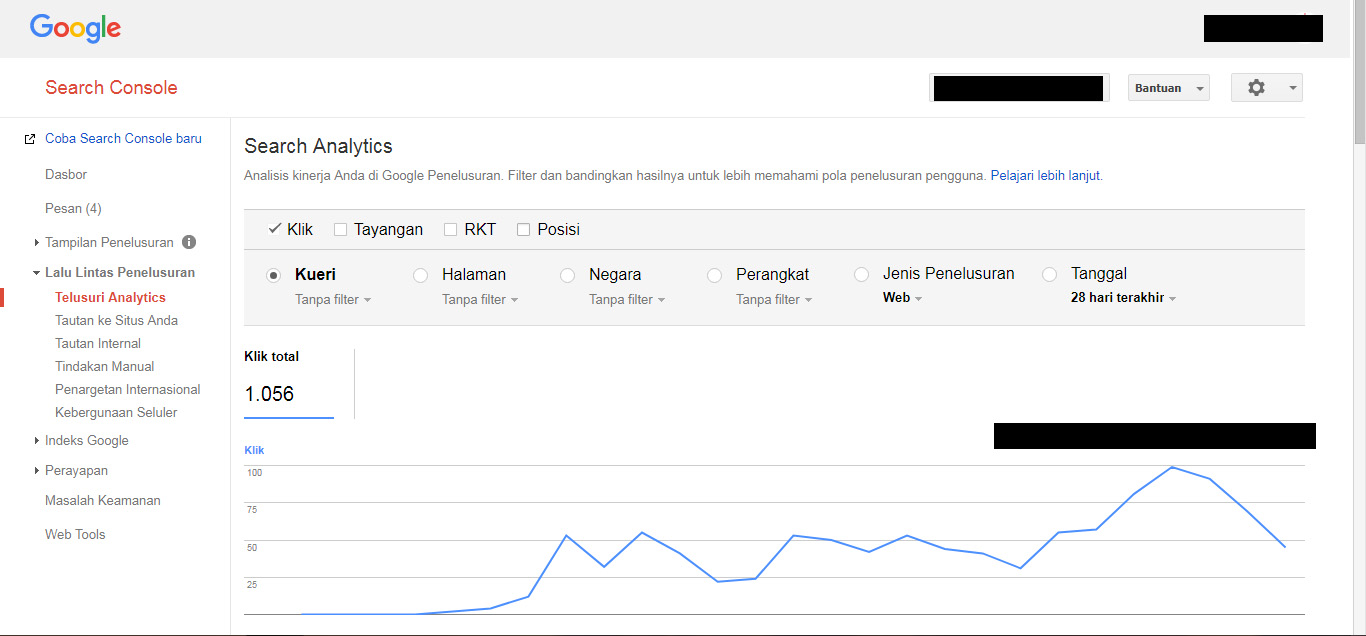Viewport: 1366px width, 636px height.
Task: Enable the Tayangan checkbox
Action: coord(340,230)
